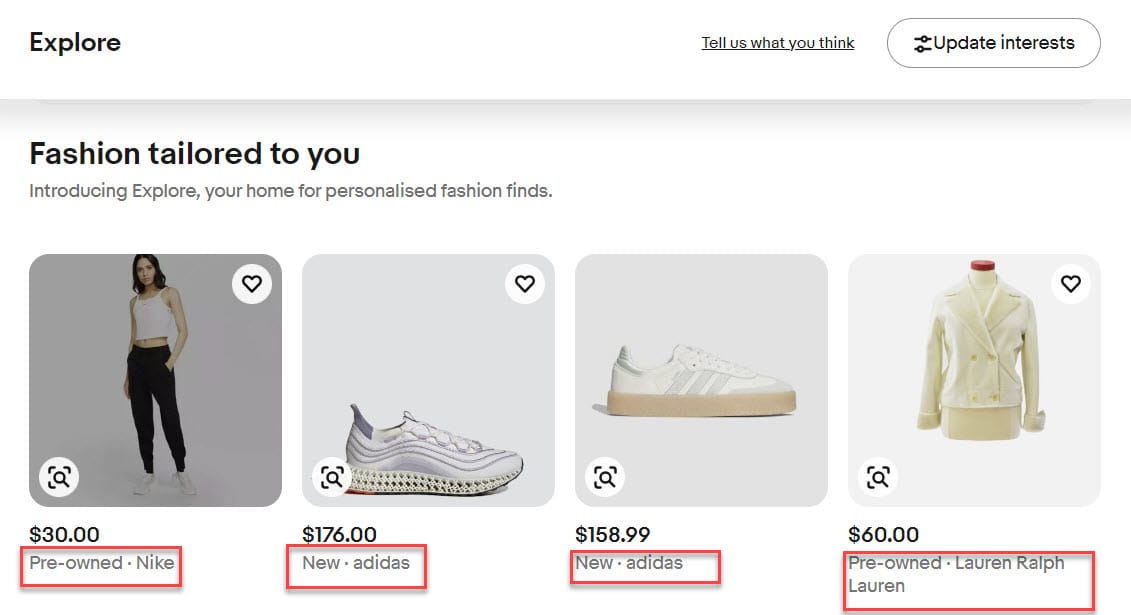
Task: Click Pre-owned · Lauren Ralph Lauren label
Action: [955, 574]
